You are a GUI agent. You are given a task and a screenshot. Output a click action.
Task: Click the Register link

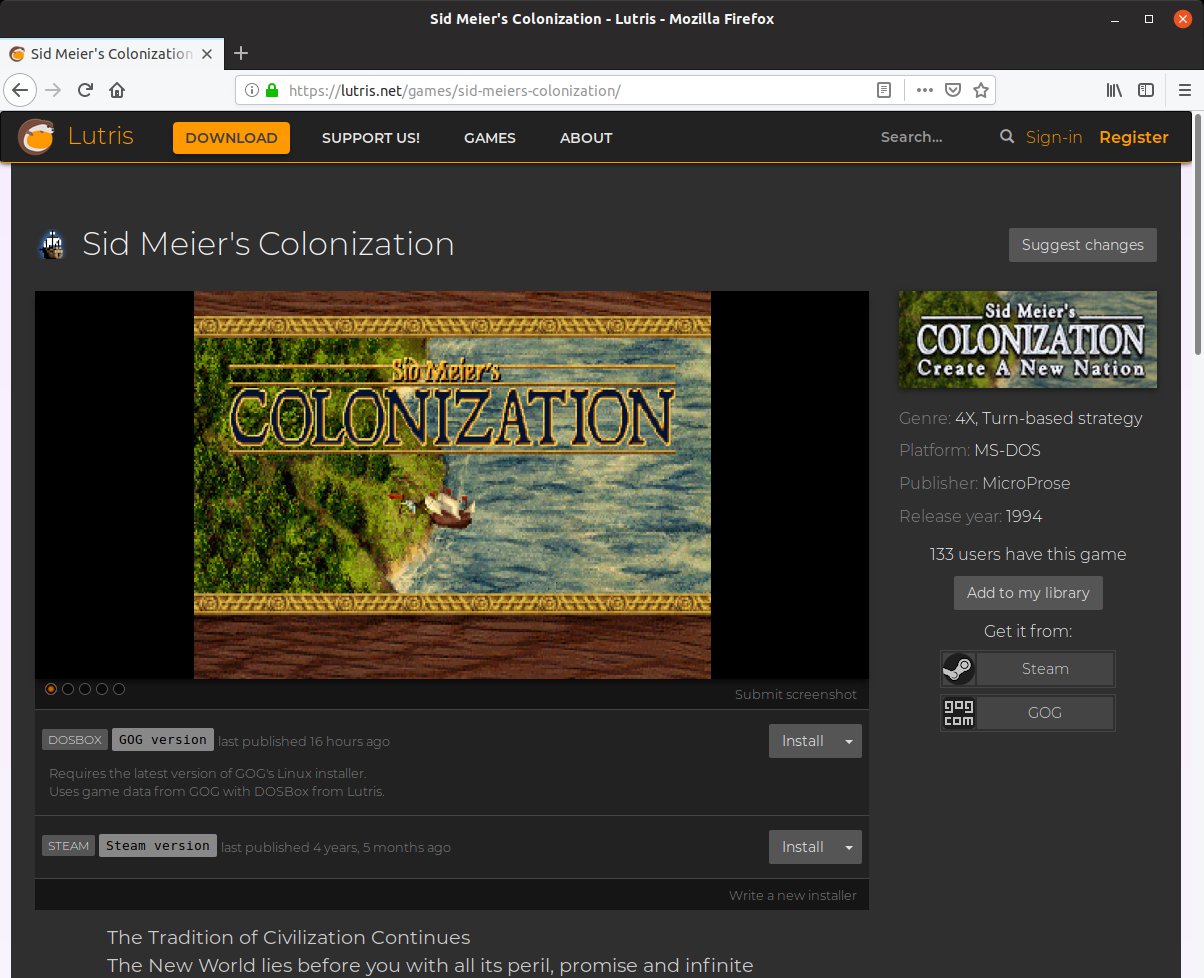click(1134, 137)
